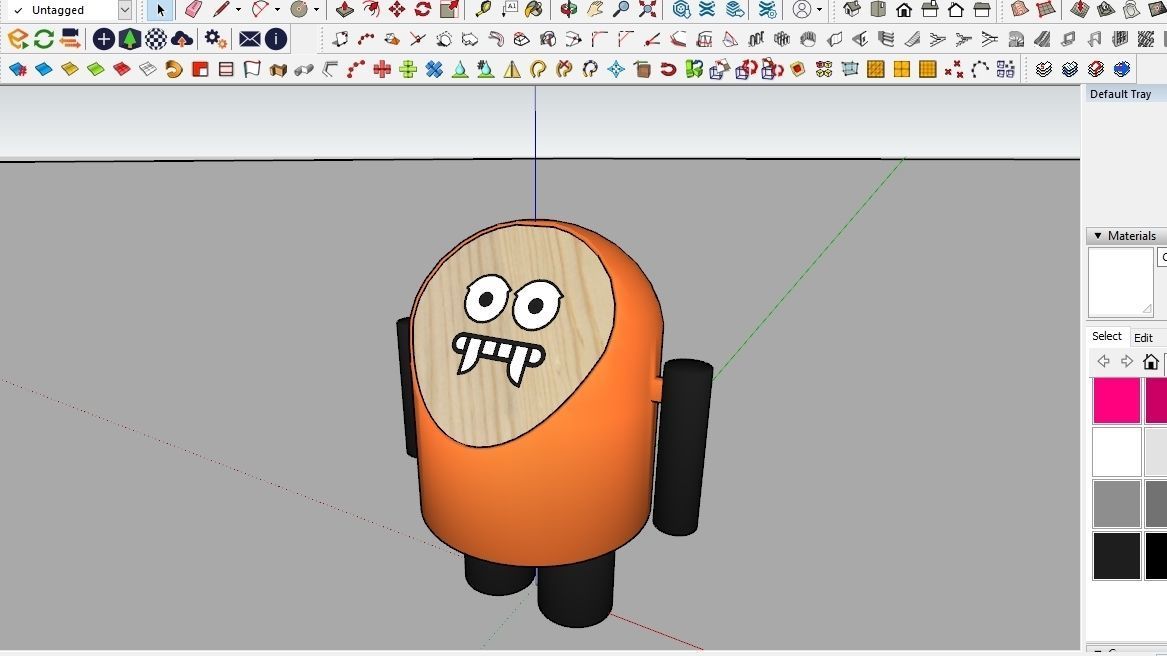
Task: Click the materials home button
Action: pos(1151,361)
